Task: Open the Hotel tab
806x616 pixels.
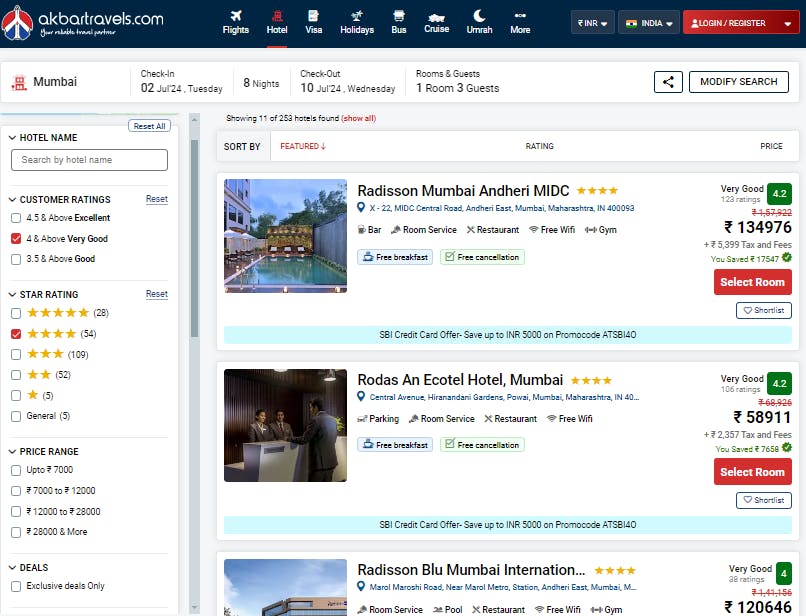Action: coord(277,23)
